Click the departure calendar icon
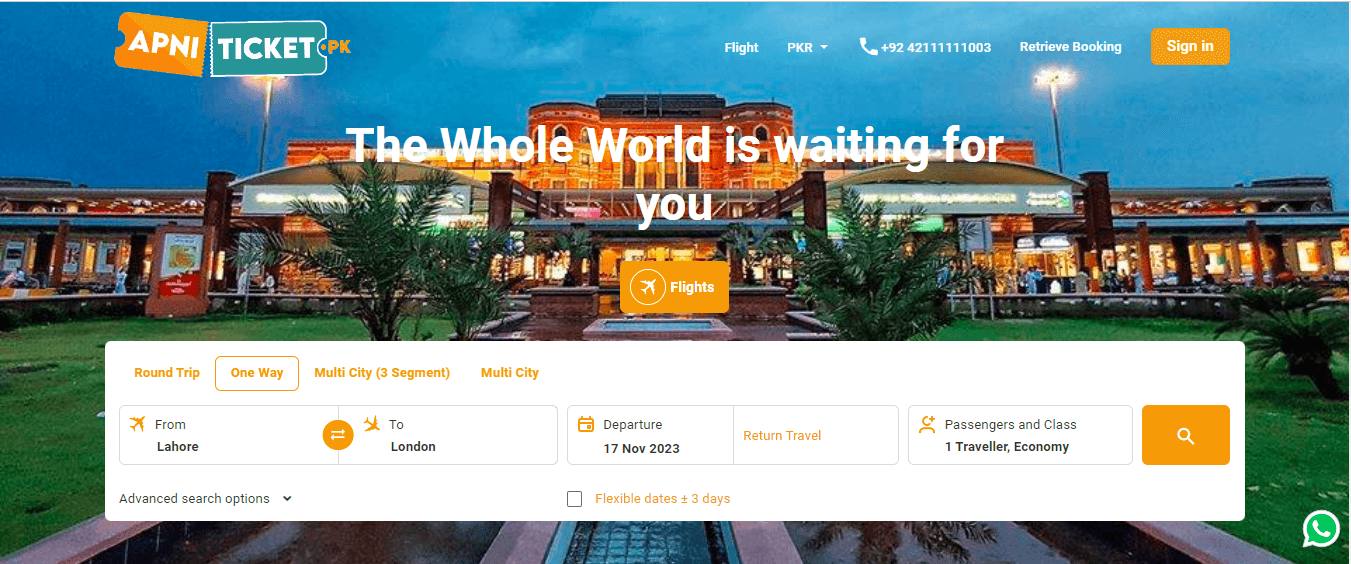1351x564 pixels. (x=586, y=424)
